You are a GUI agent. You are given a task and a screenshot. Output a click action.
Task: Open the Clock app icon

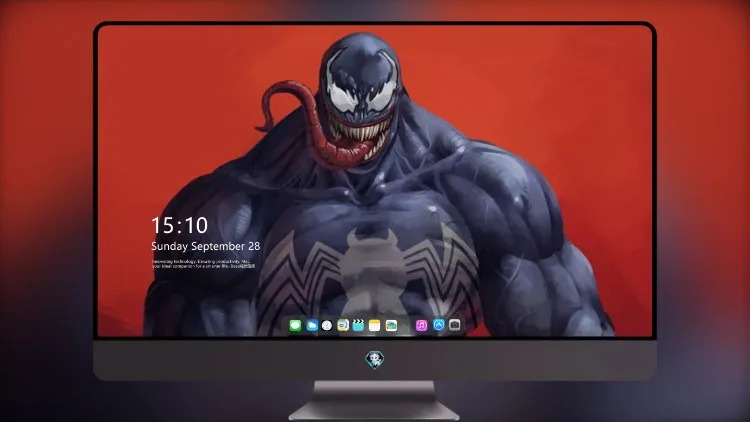click(327, 325)
